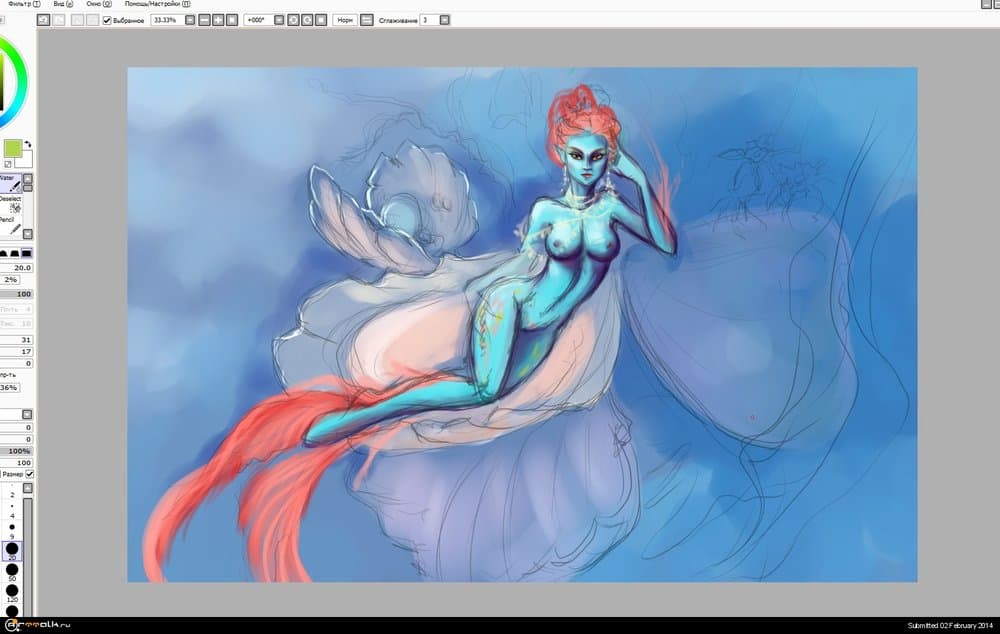Click the Норм button
The width and height of the screenshot is (1000, 634).
[x=344, y=20]
